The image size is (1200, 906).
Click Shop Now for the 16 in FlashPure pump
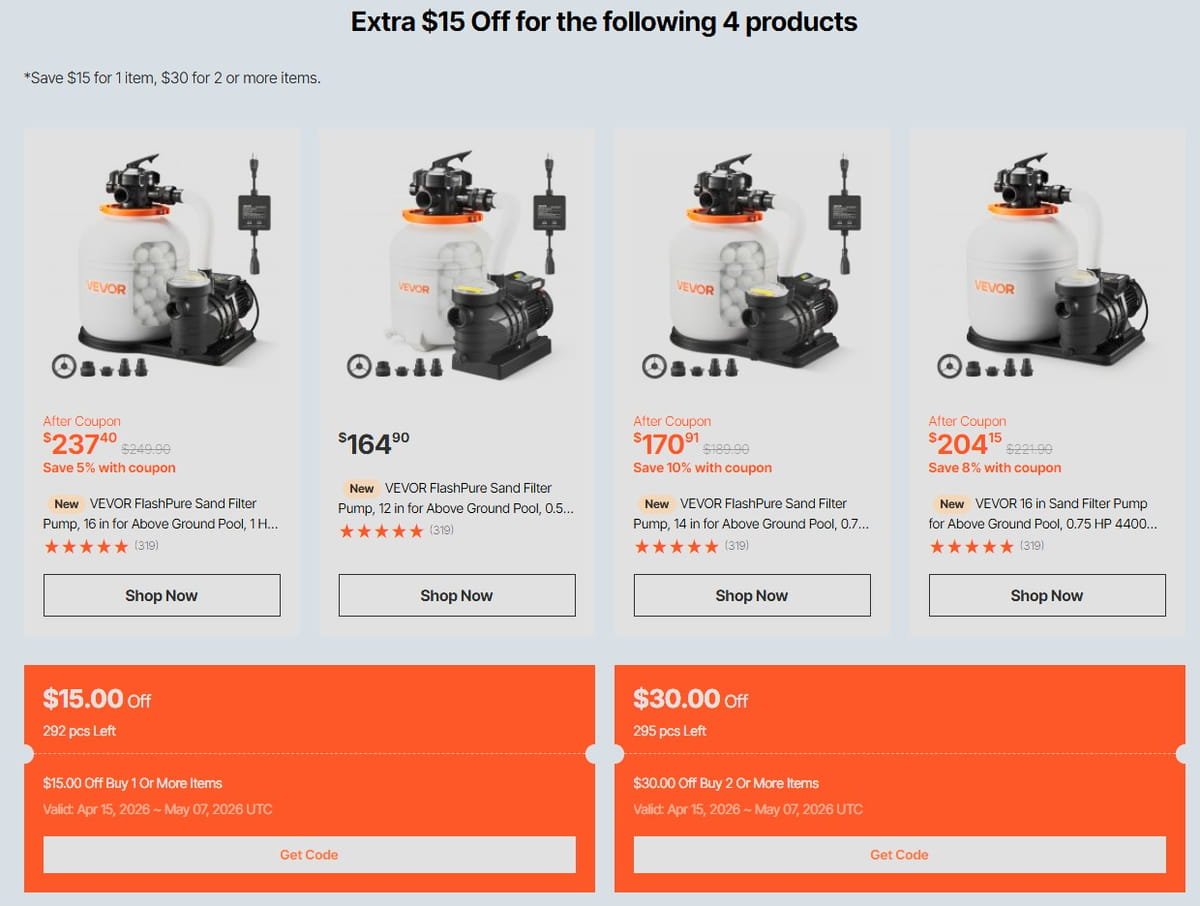pos(161,594)
